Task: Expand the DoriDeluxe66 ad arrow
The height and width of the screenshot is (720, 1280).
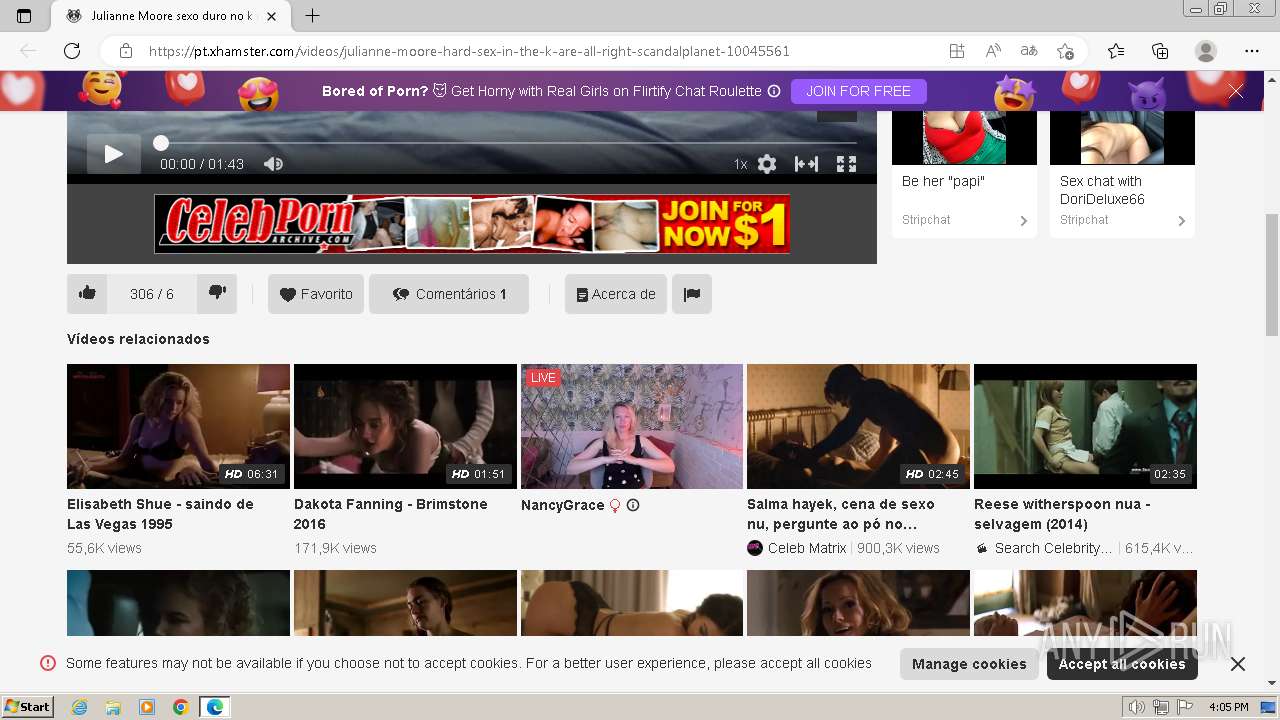Action: click(x=1181, y=221)
